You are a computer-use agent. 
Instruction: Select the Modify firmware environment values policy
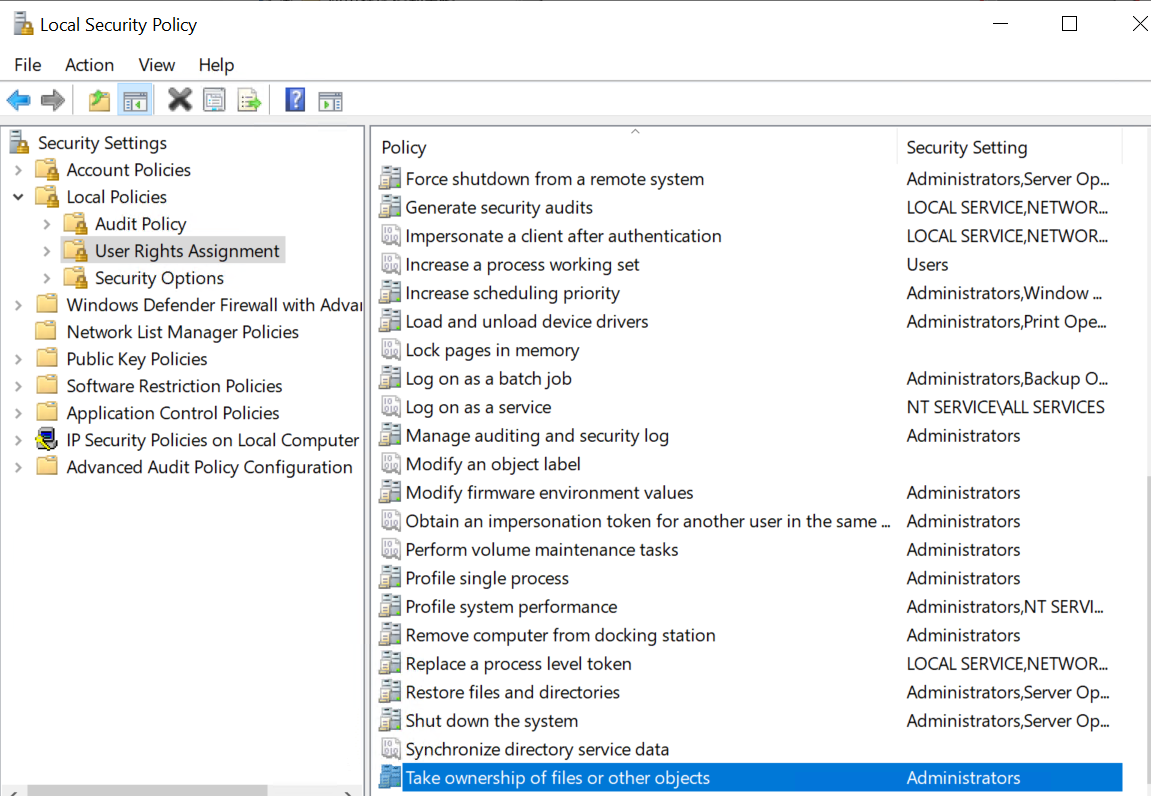(549, 492)
